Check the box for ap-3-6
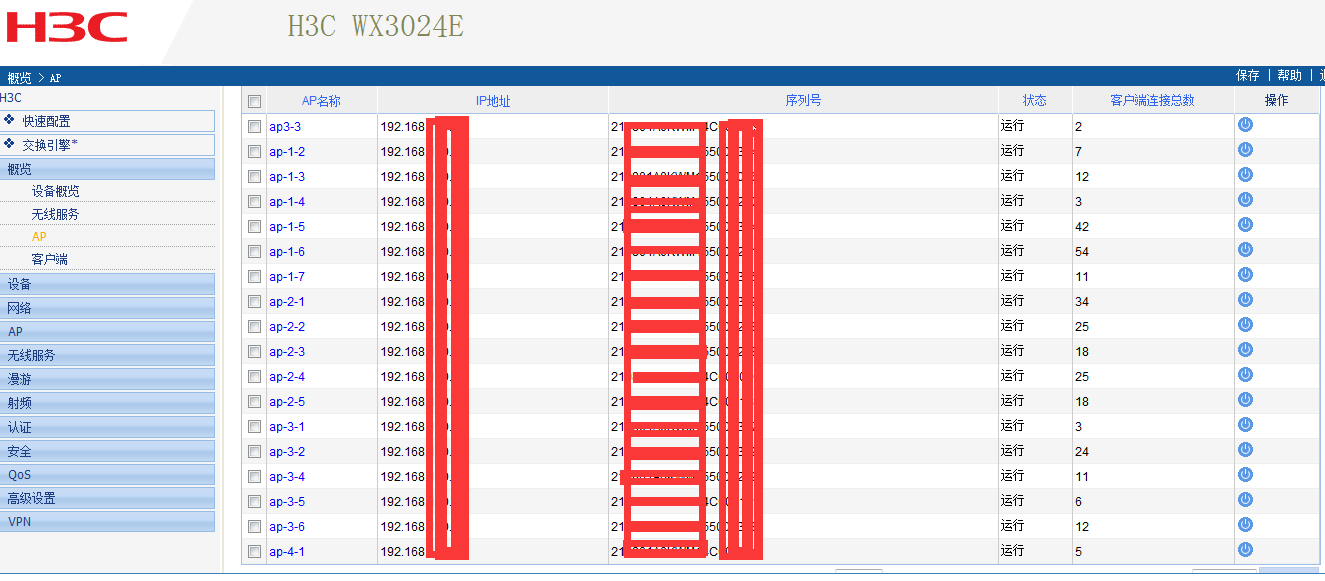 [x=254, y=527]
